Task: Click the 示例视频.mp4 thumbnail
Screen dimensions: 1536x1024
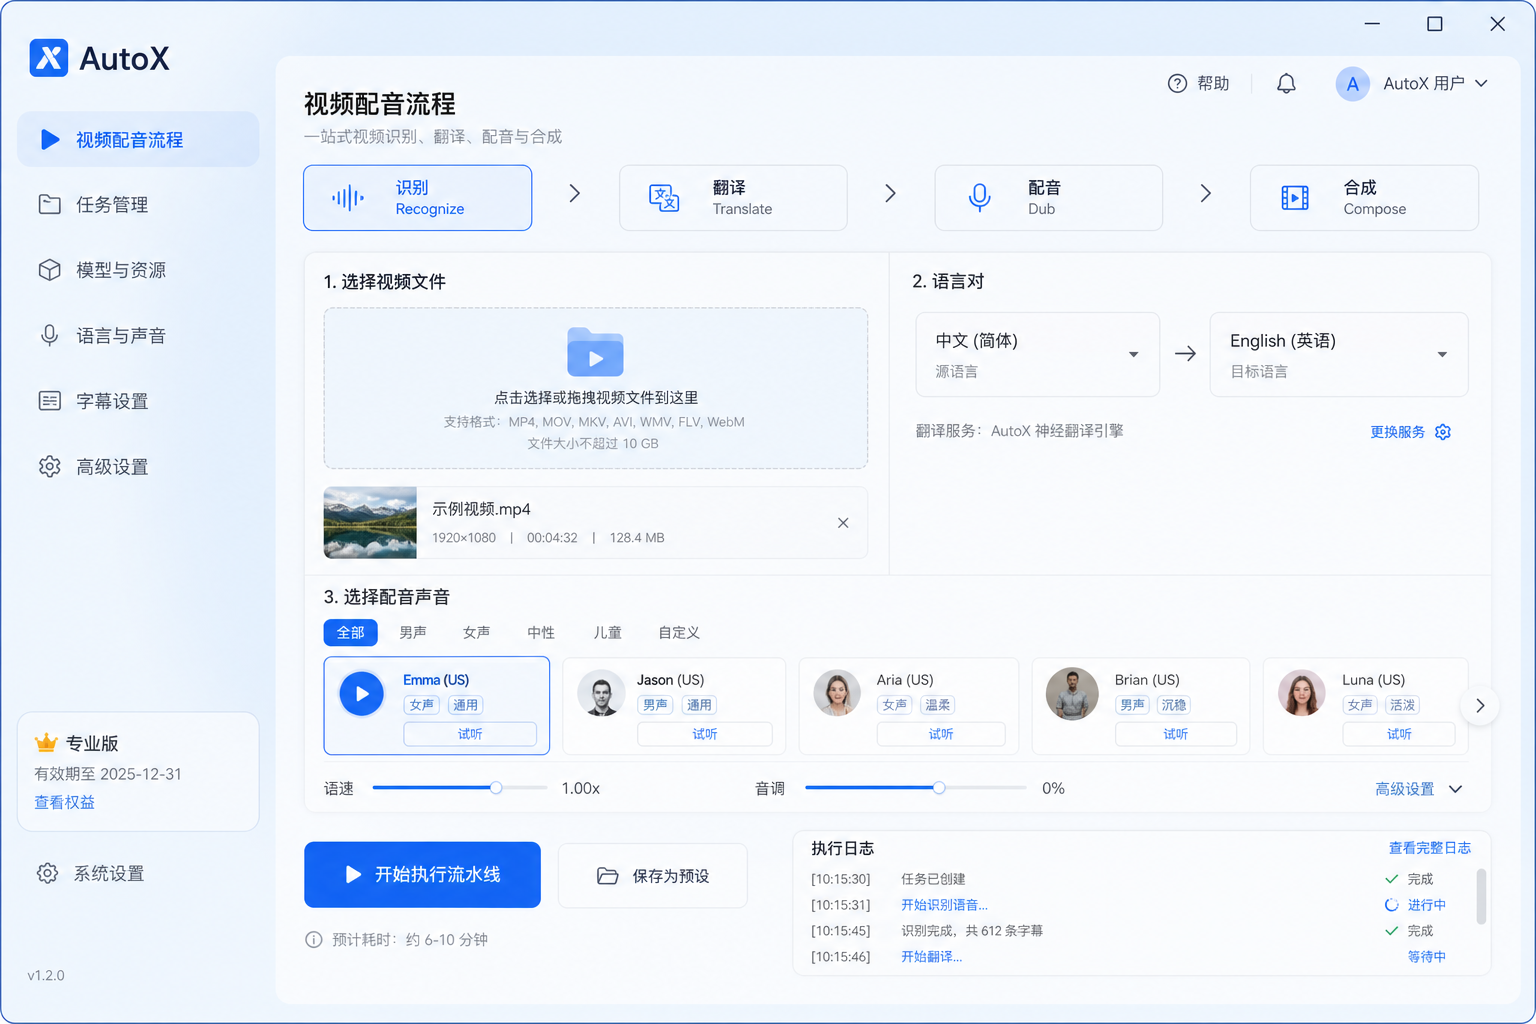Action: (x=370, y=522)
